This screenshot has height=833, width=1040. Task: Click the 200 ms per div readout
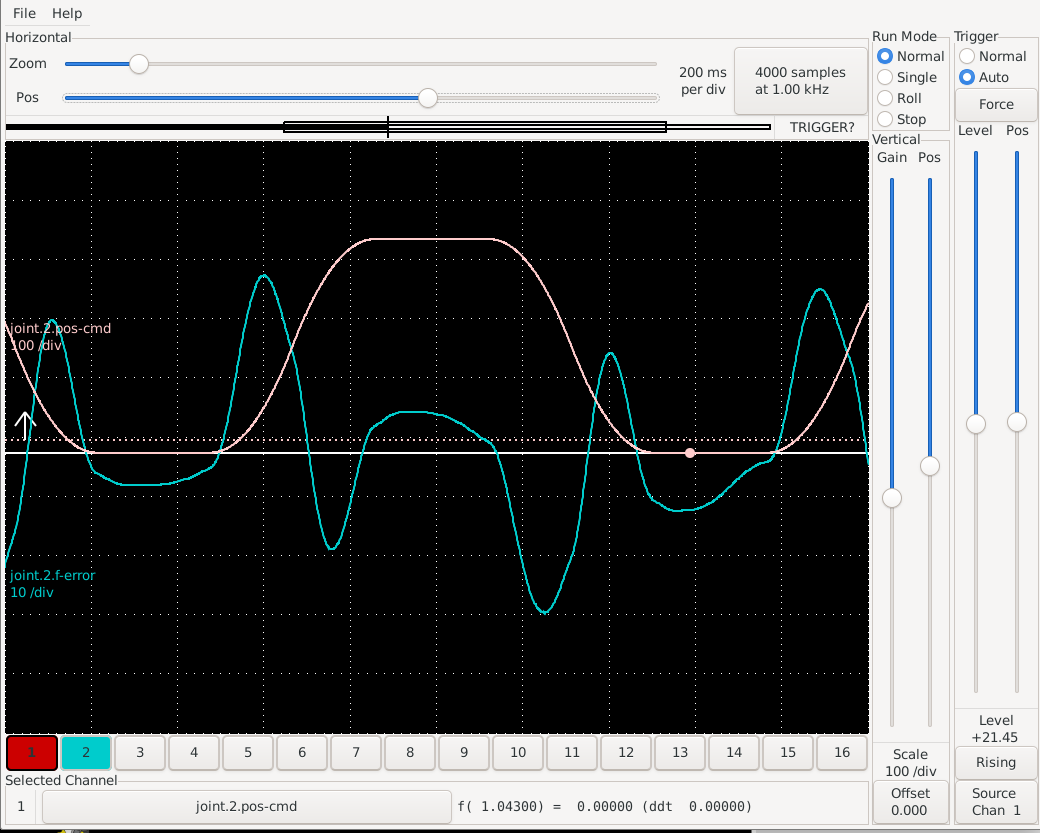[703, 81]
